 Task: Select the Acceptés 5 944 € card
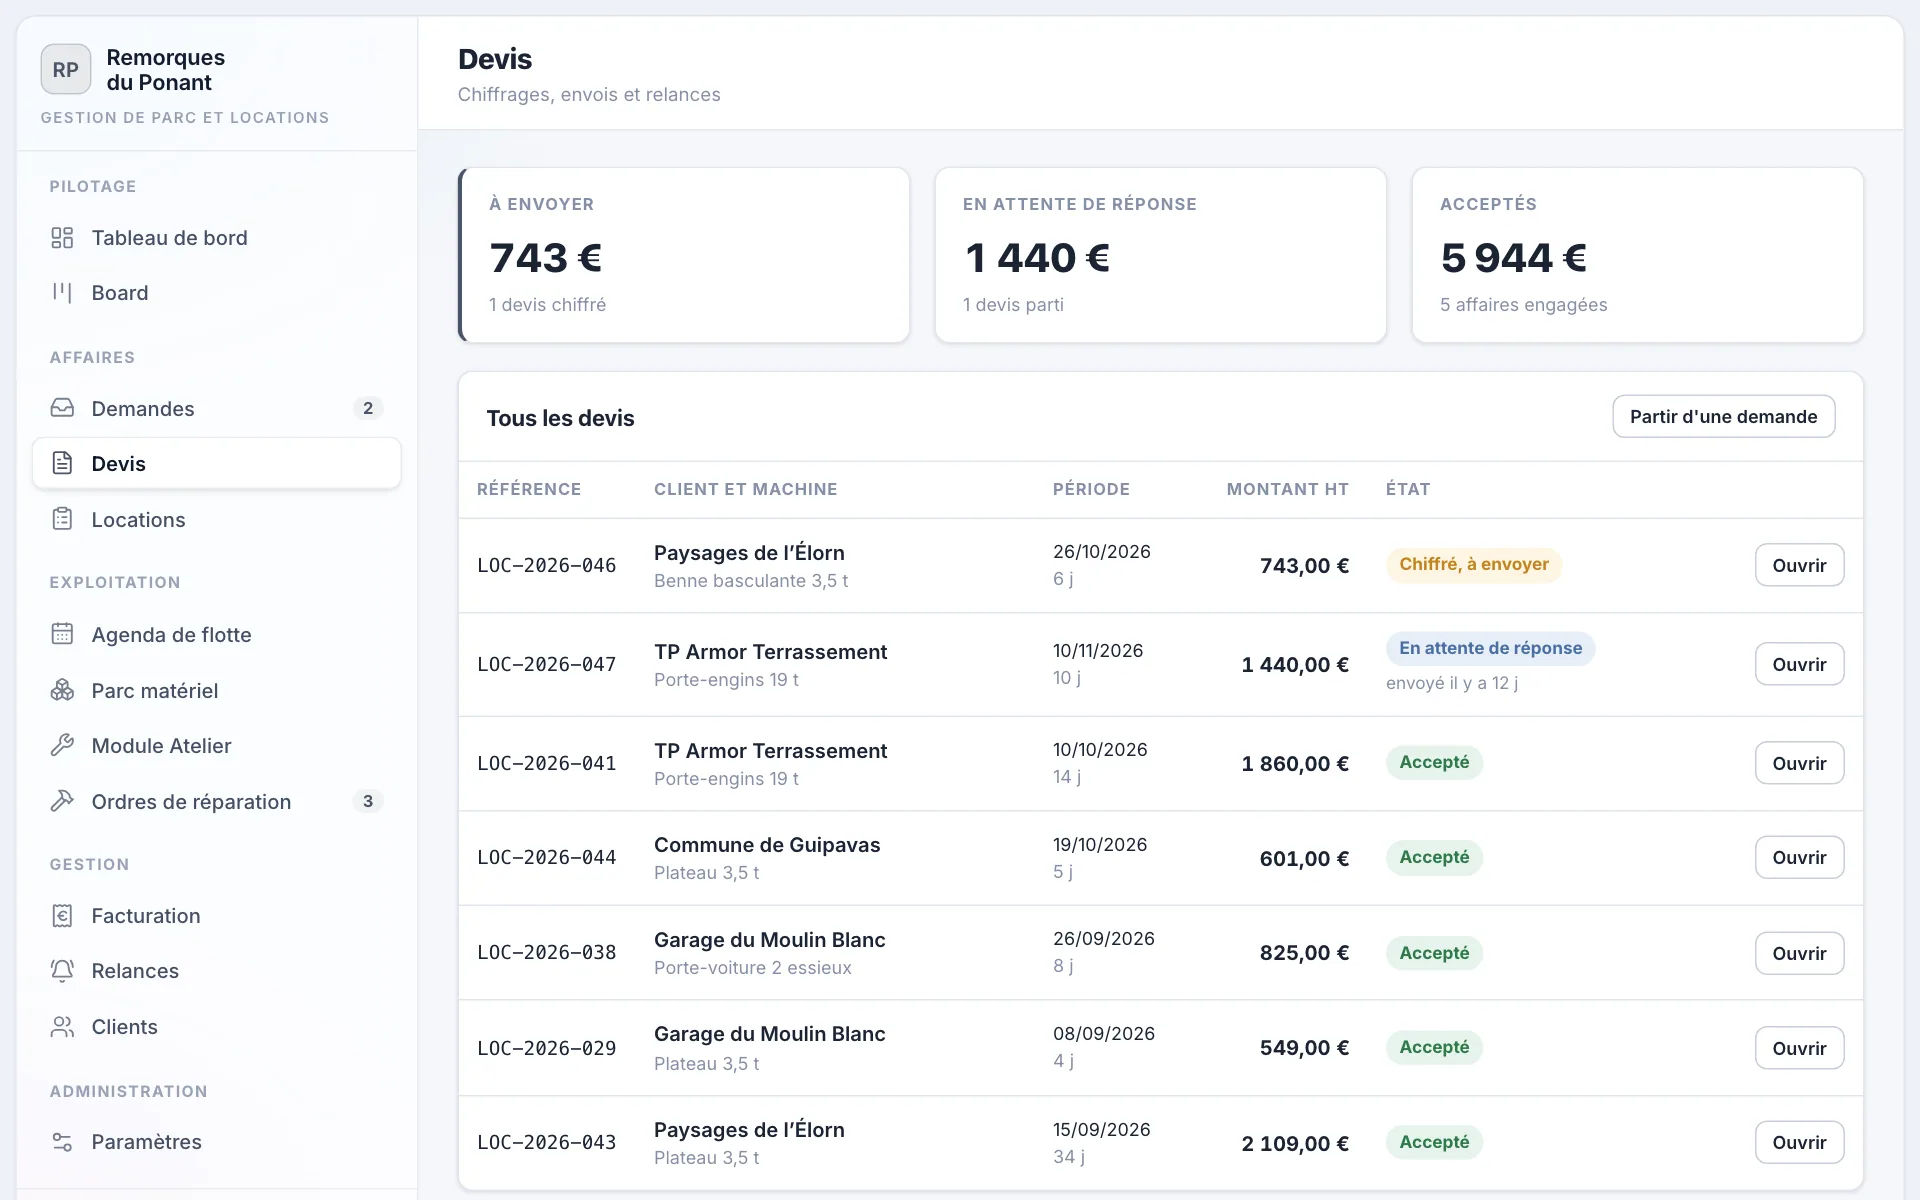tap(1637, 255)
